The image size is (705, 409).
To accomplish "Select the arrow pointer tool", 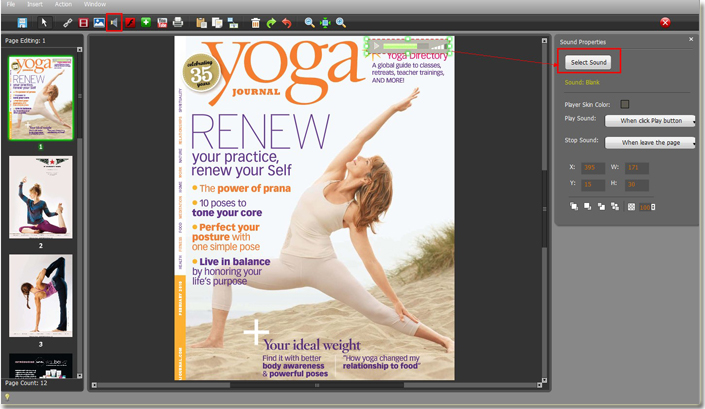I will [44, 22].
